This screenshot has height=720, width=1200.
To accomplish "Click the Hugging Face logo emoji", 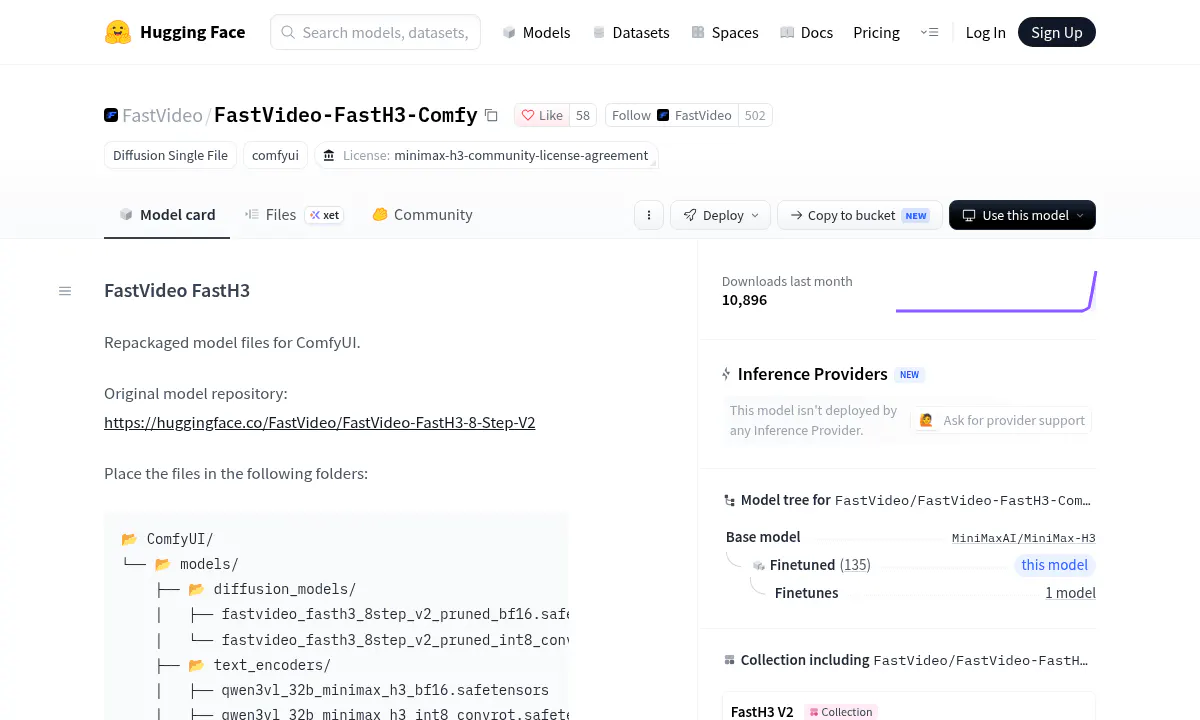I will [118, 32].
